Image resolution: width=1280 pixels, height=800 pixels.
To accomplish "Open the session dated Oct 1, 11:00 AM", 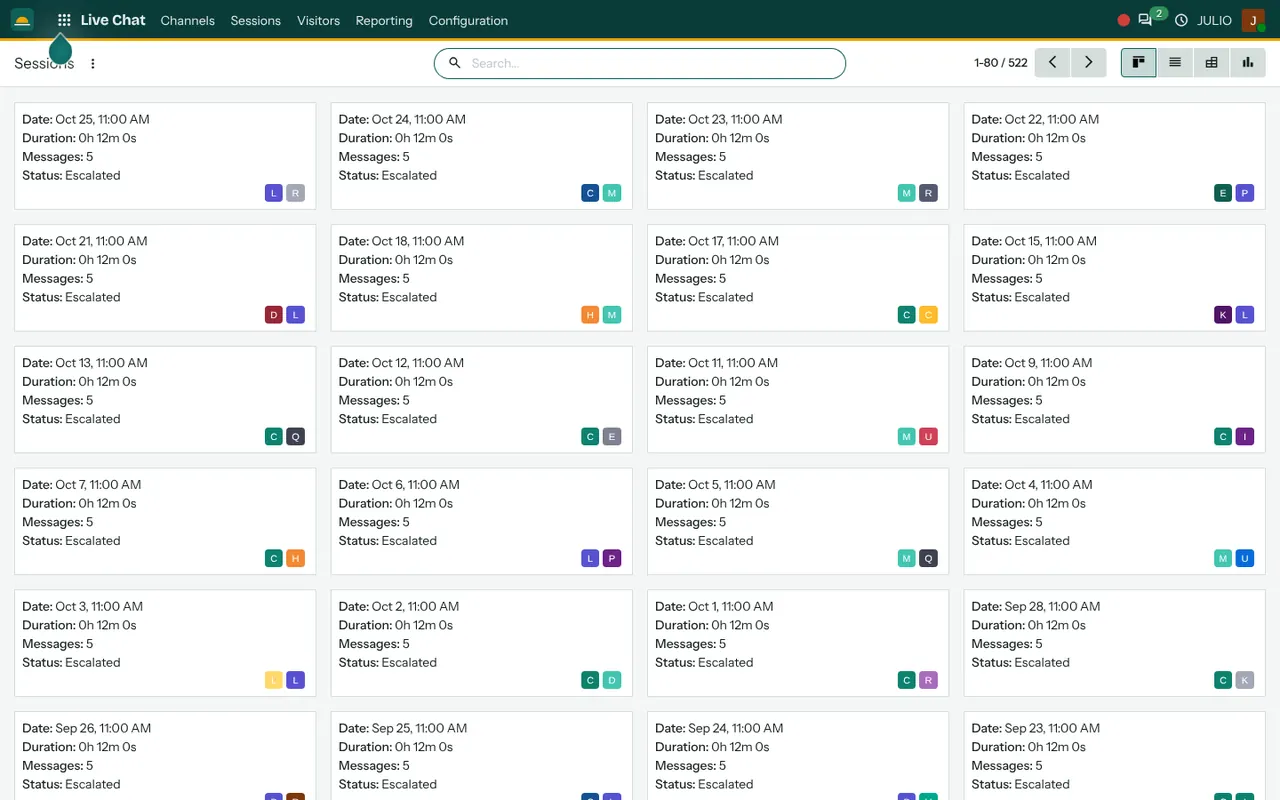I will coord(798,644).
